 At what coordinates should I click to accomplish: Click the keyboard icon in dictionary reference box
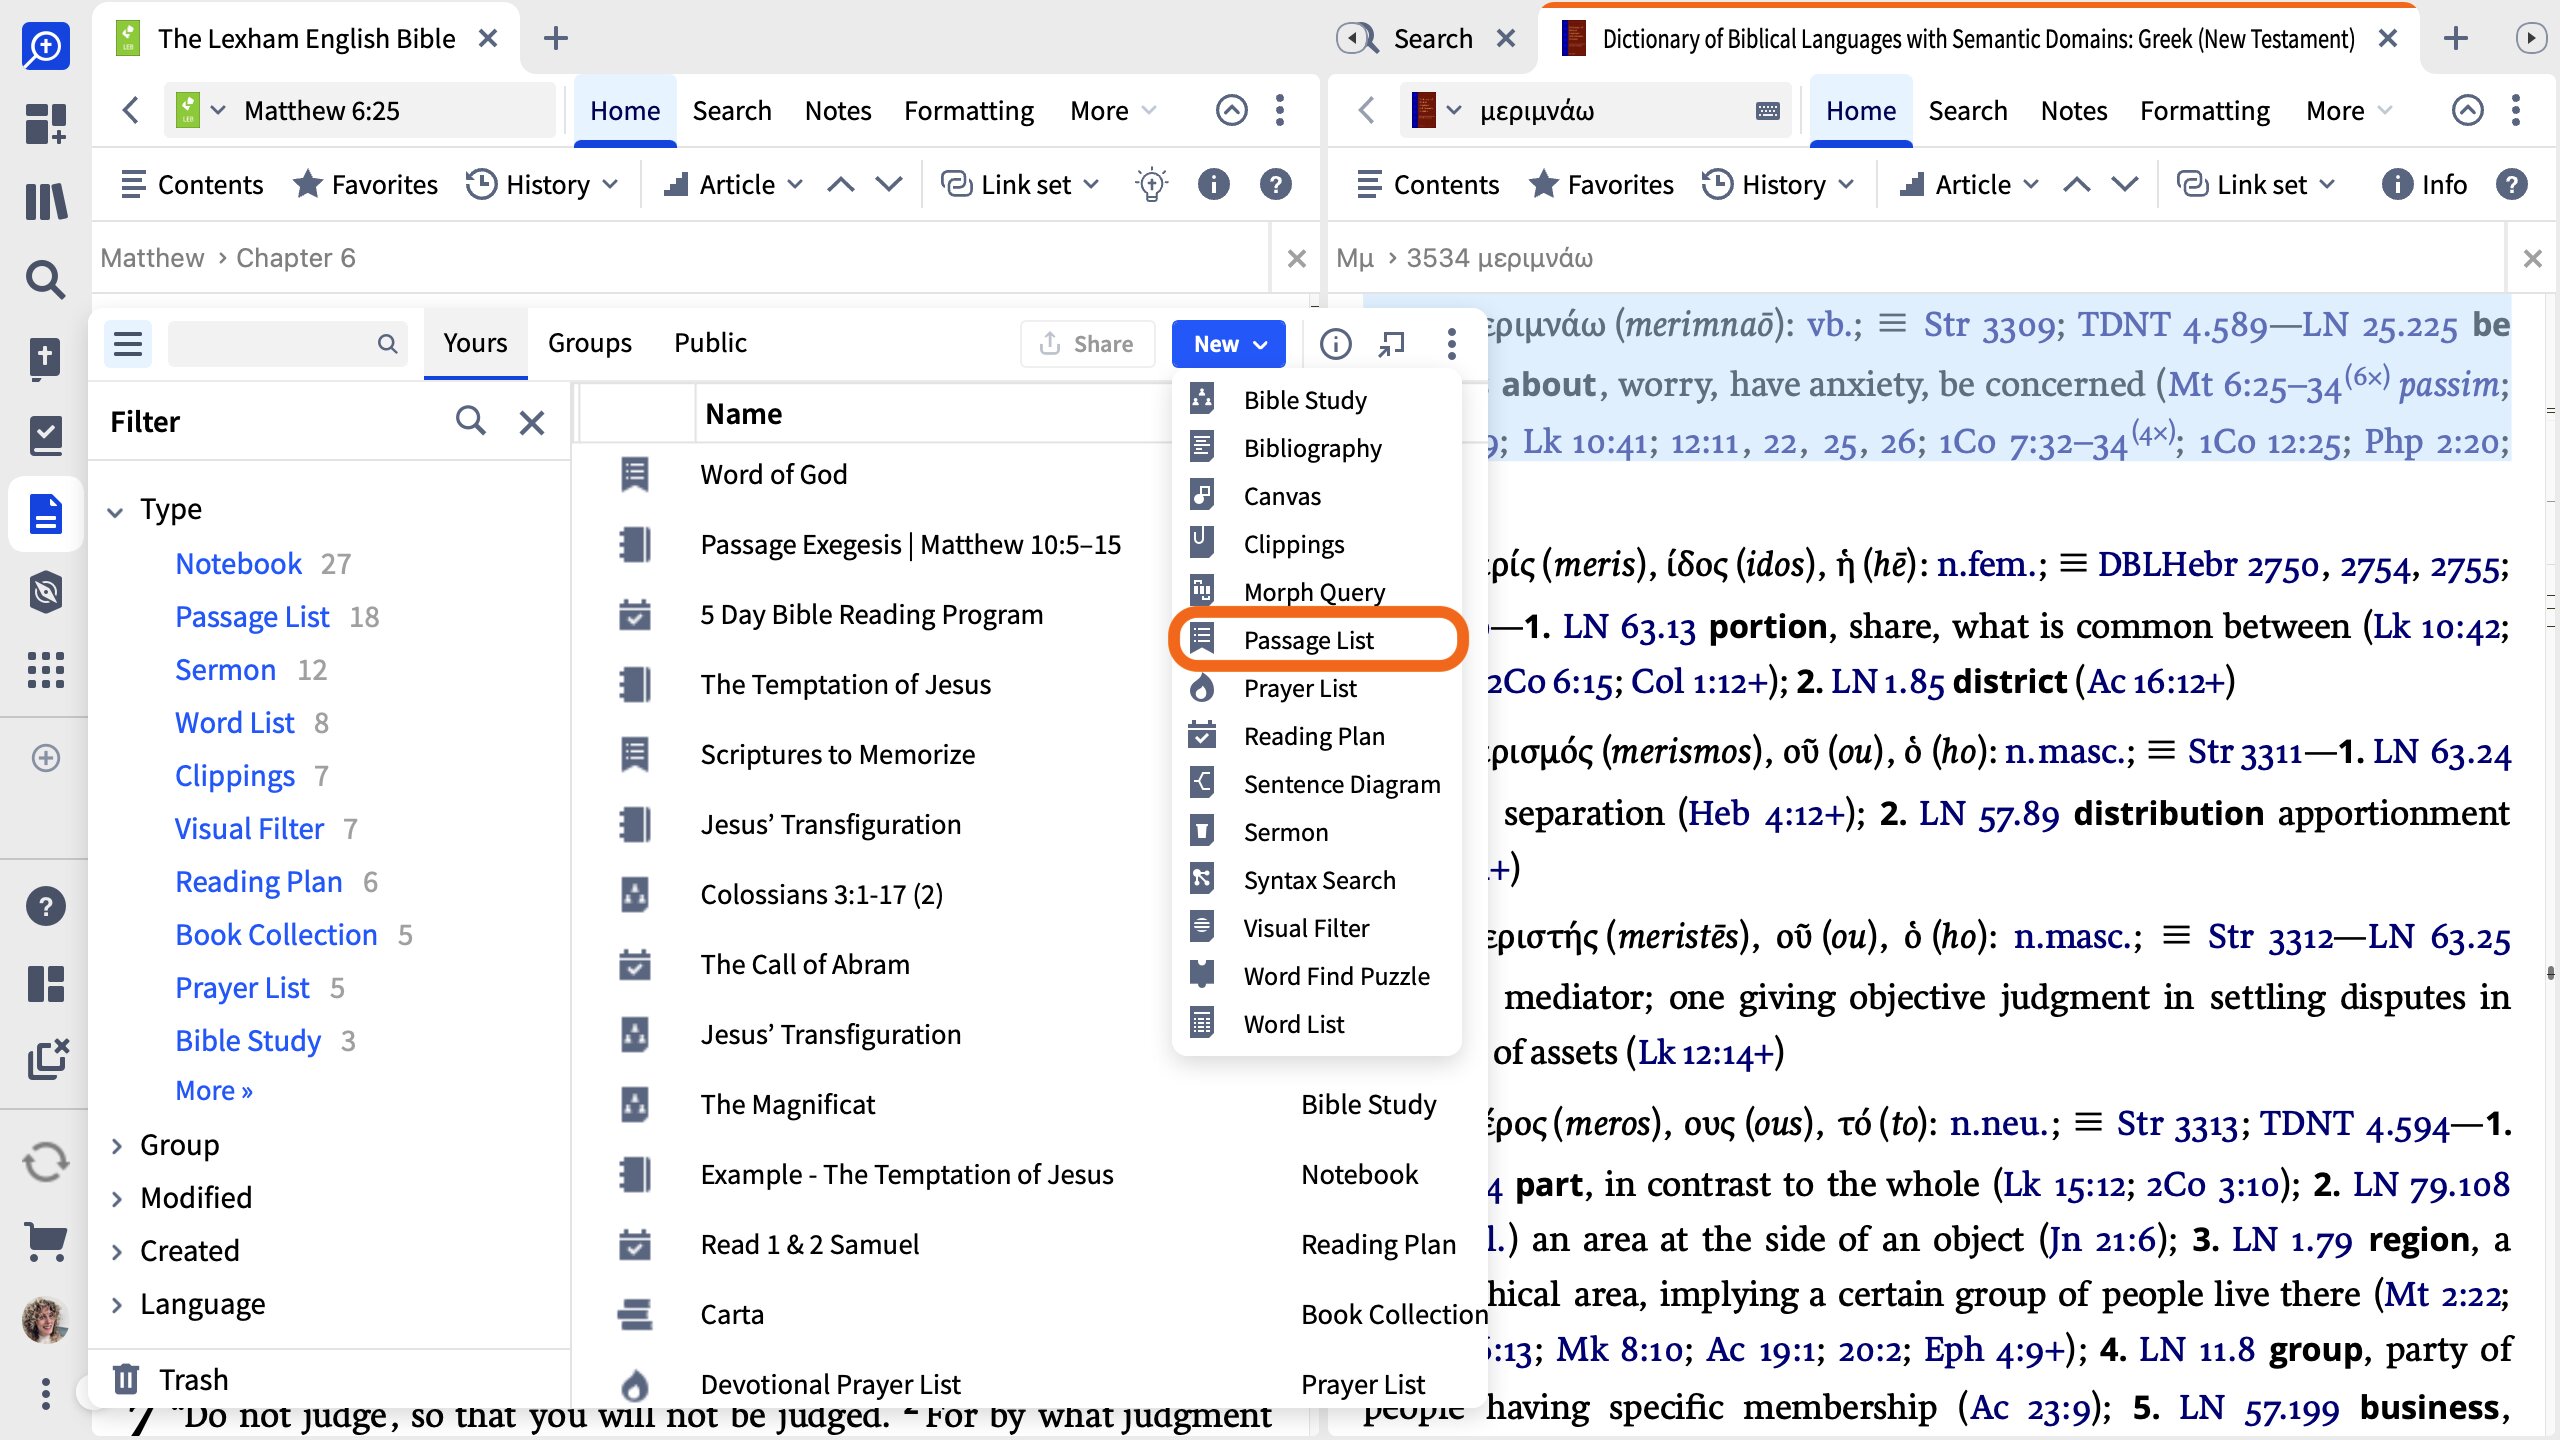(1767, 110)
